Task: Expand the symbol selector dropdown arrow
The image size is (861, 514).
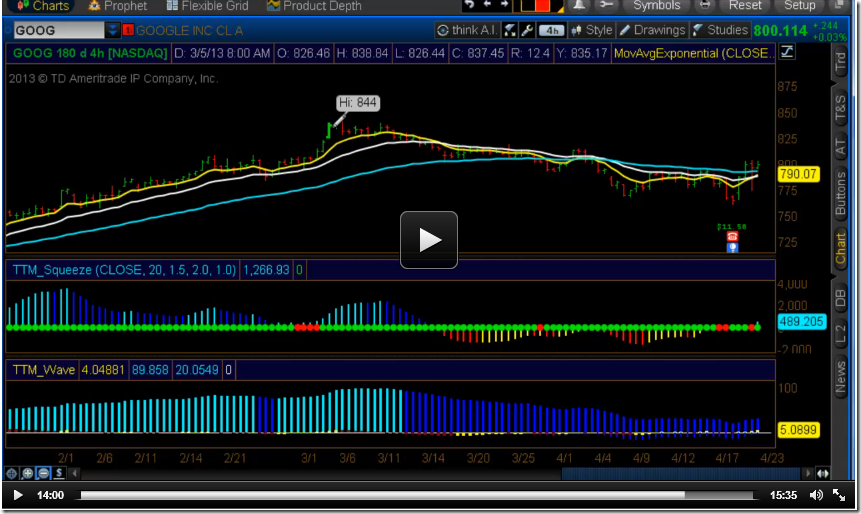Action: (x=113, y=30)
